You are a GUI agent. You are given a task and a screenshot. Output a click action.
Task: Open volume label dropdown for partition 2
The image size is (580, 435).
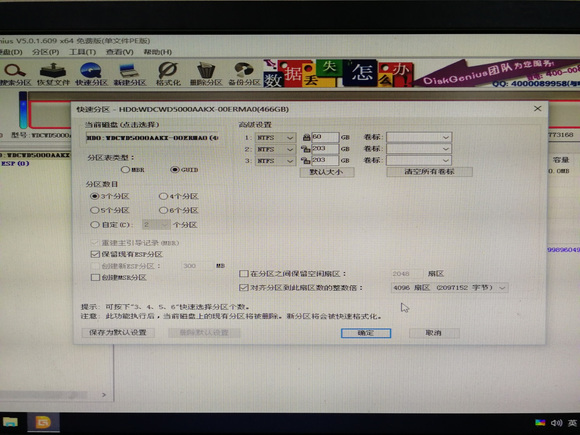pos(419,149)
